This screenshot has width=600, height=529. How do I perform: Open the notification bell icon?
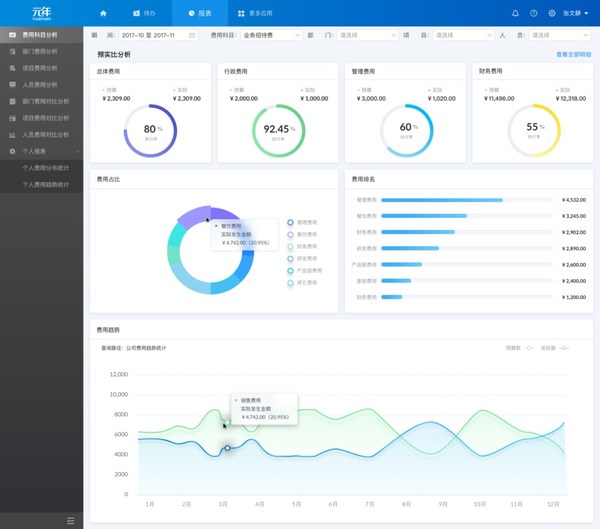515,13
